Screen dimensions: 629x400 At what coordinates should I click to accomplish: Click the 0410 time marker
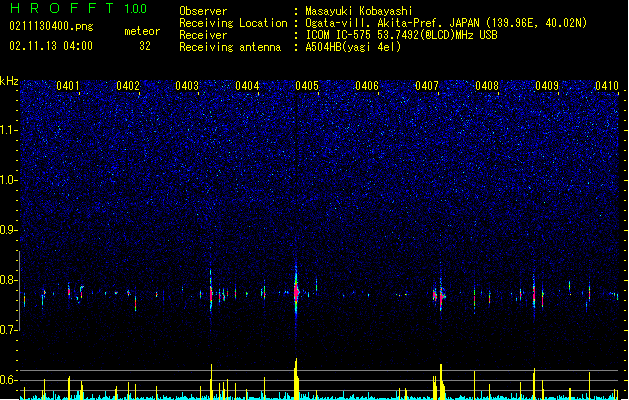(607, 86)
